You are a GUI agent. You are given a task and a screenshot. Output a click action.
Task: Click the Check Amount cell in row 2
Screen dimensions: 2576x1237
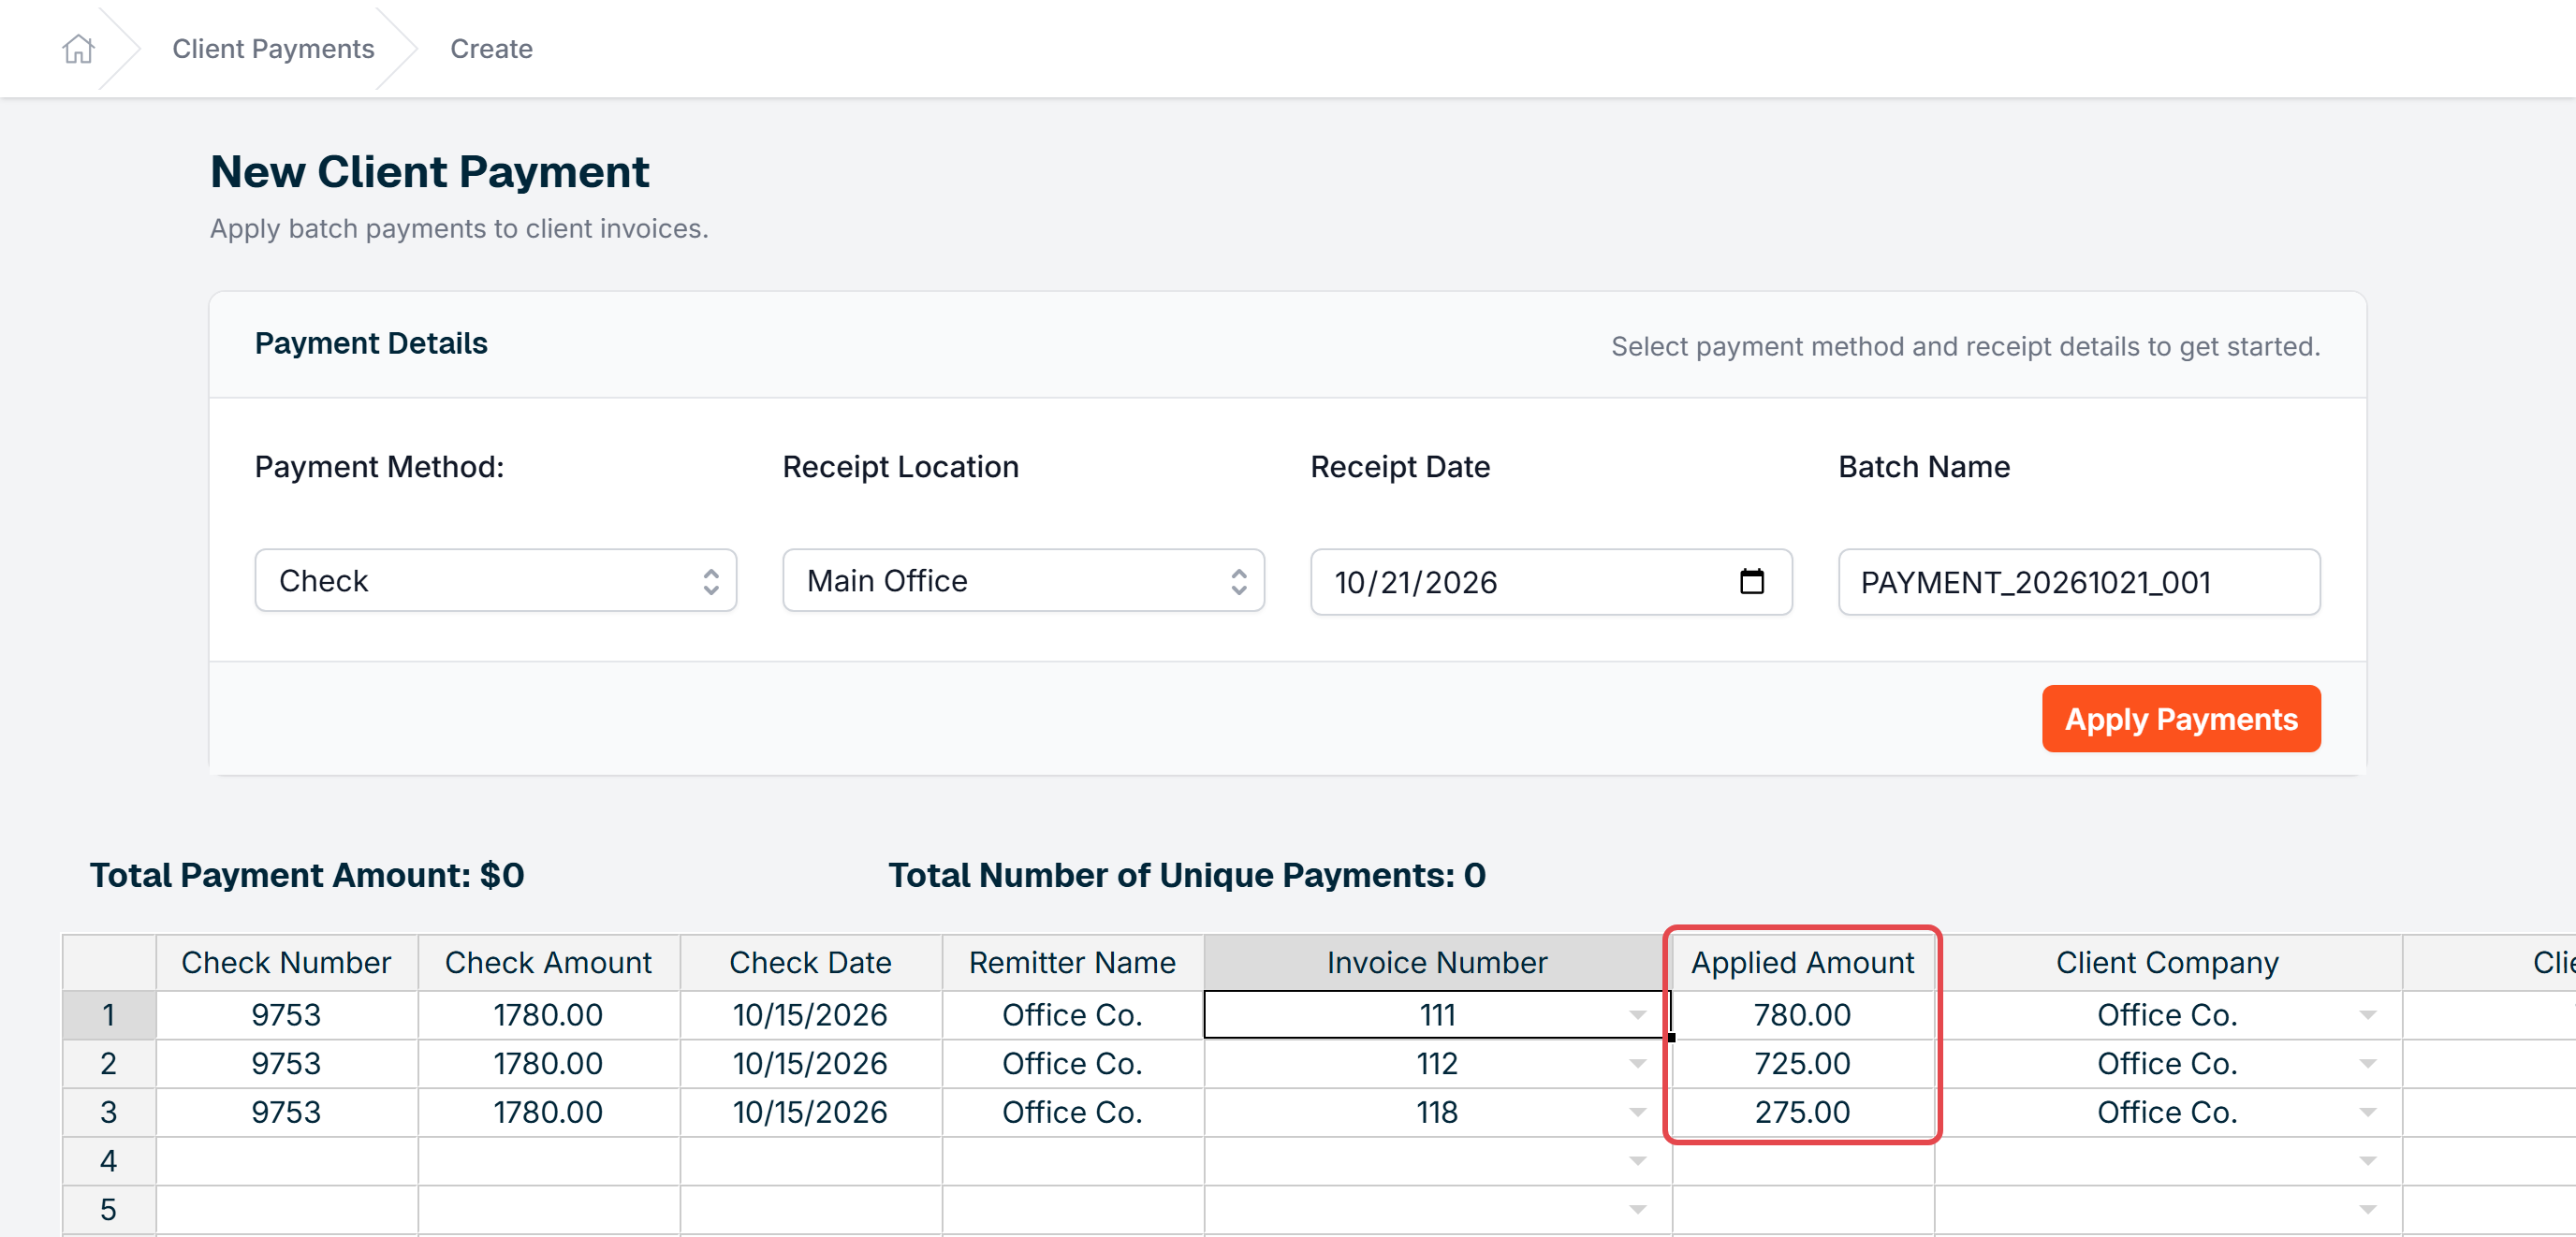549,1063
